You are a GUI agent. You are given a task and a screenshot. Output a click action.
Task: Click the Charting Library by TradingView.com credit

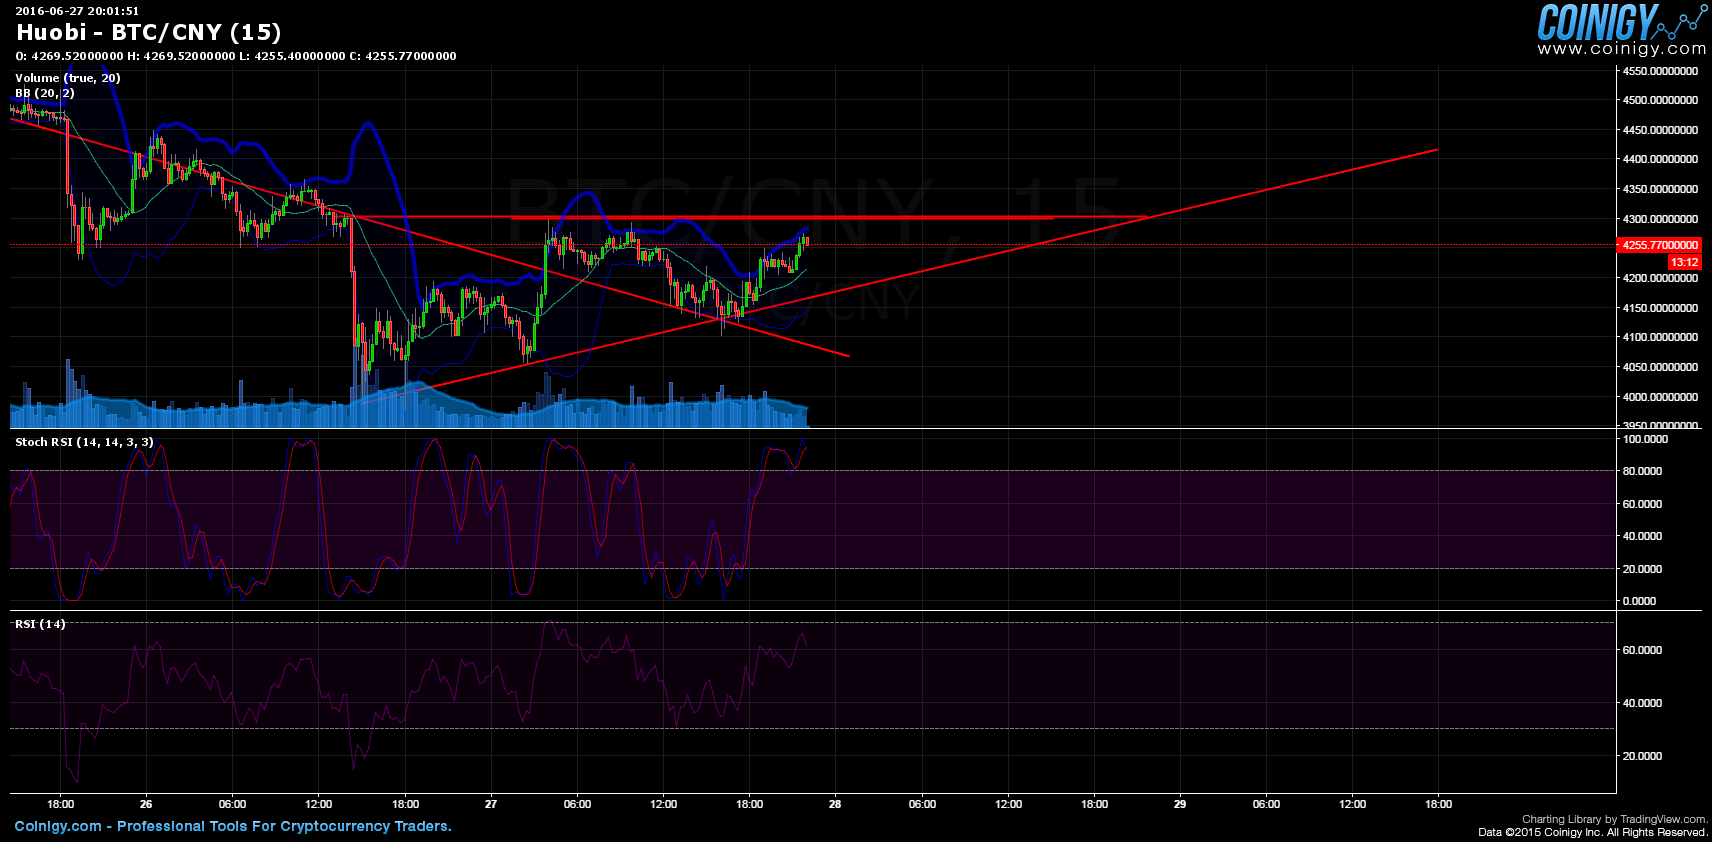[x=1614, y=819]
